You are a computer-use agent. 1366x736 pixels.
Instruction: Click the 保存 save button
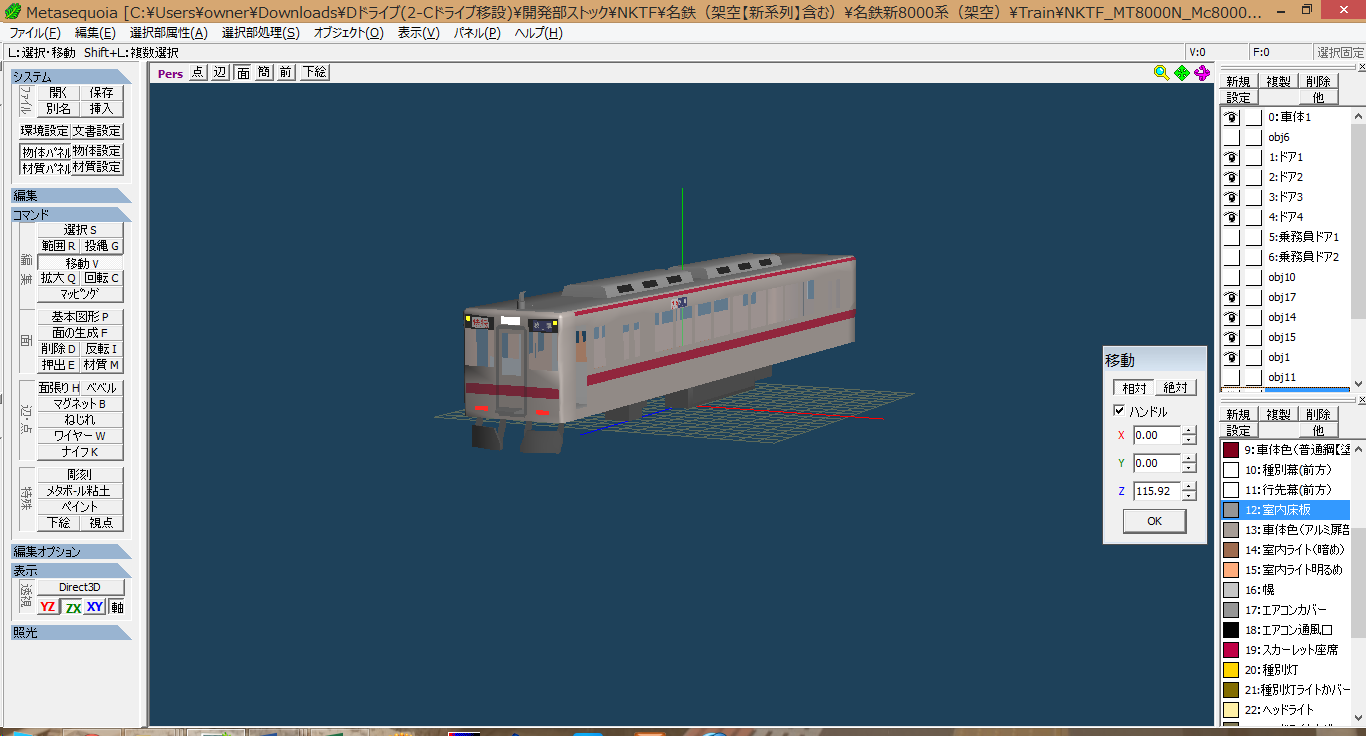coord(101,92)
